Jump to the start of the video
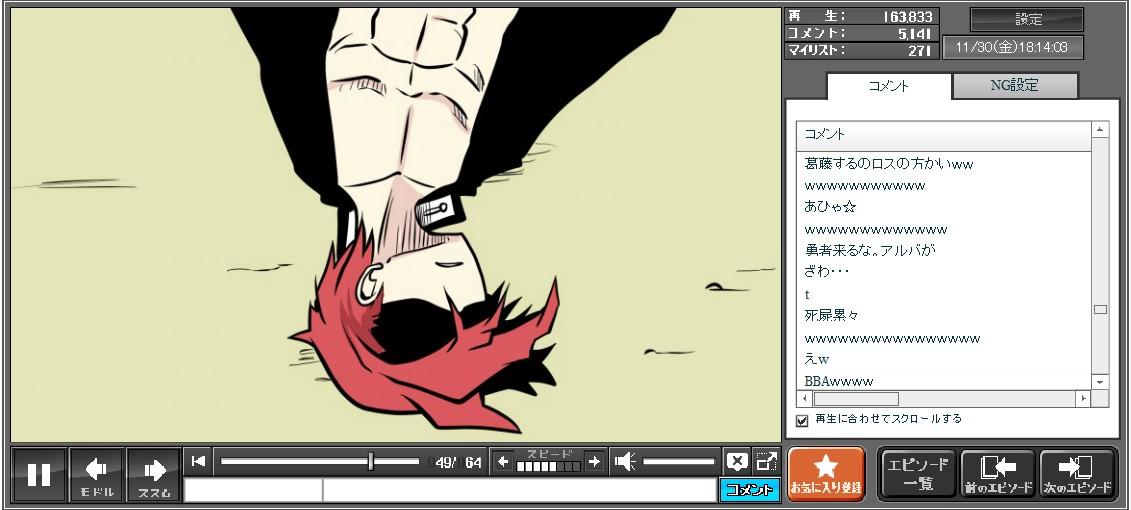 tap(198, 461)
